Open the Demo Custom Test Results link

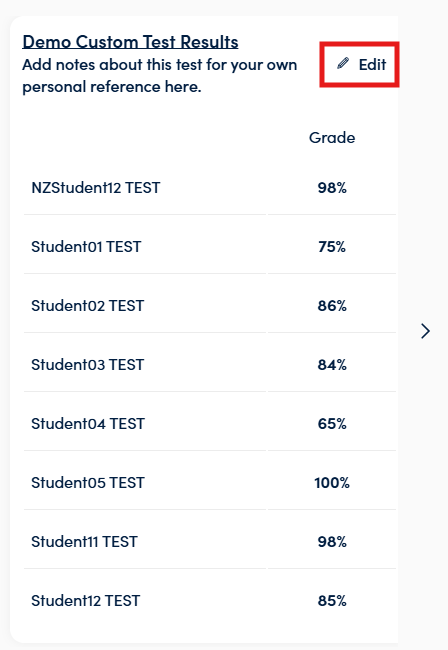130,42
